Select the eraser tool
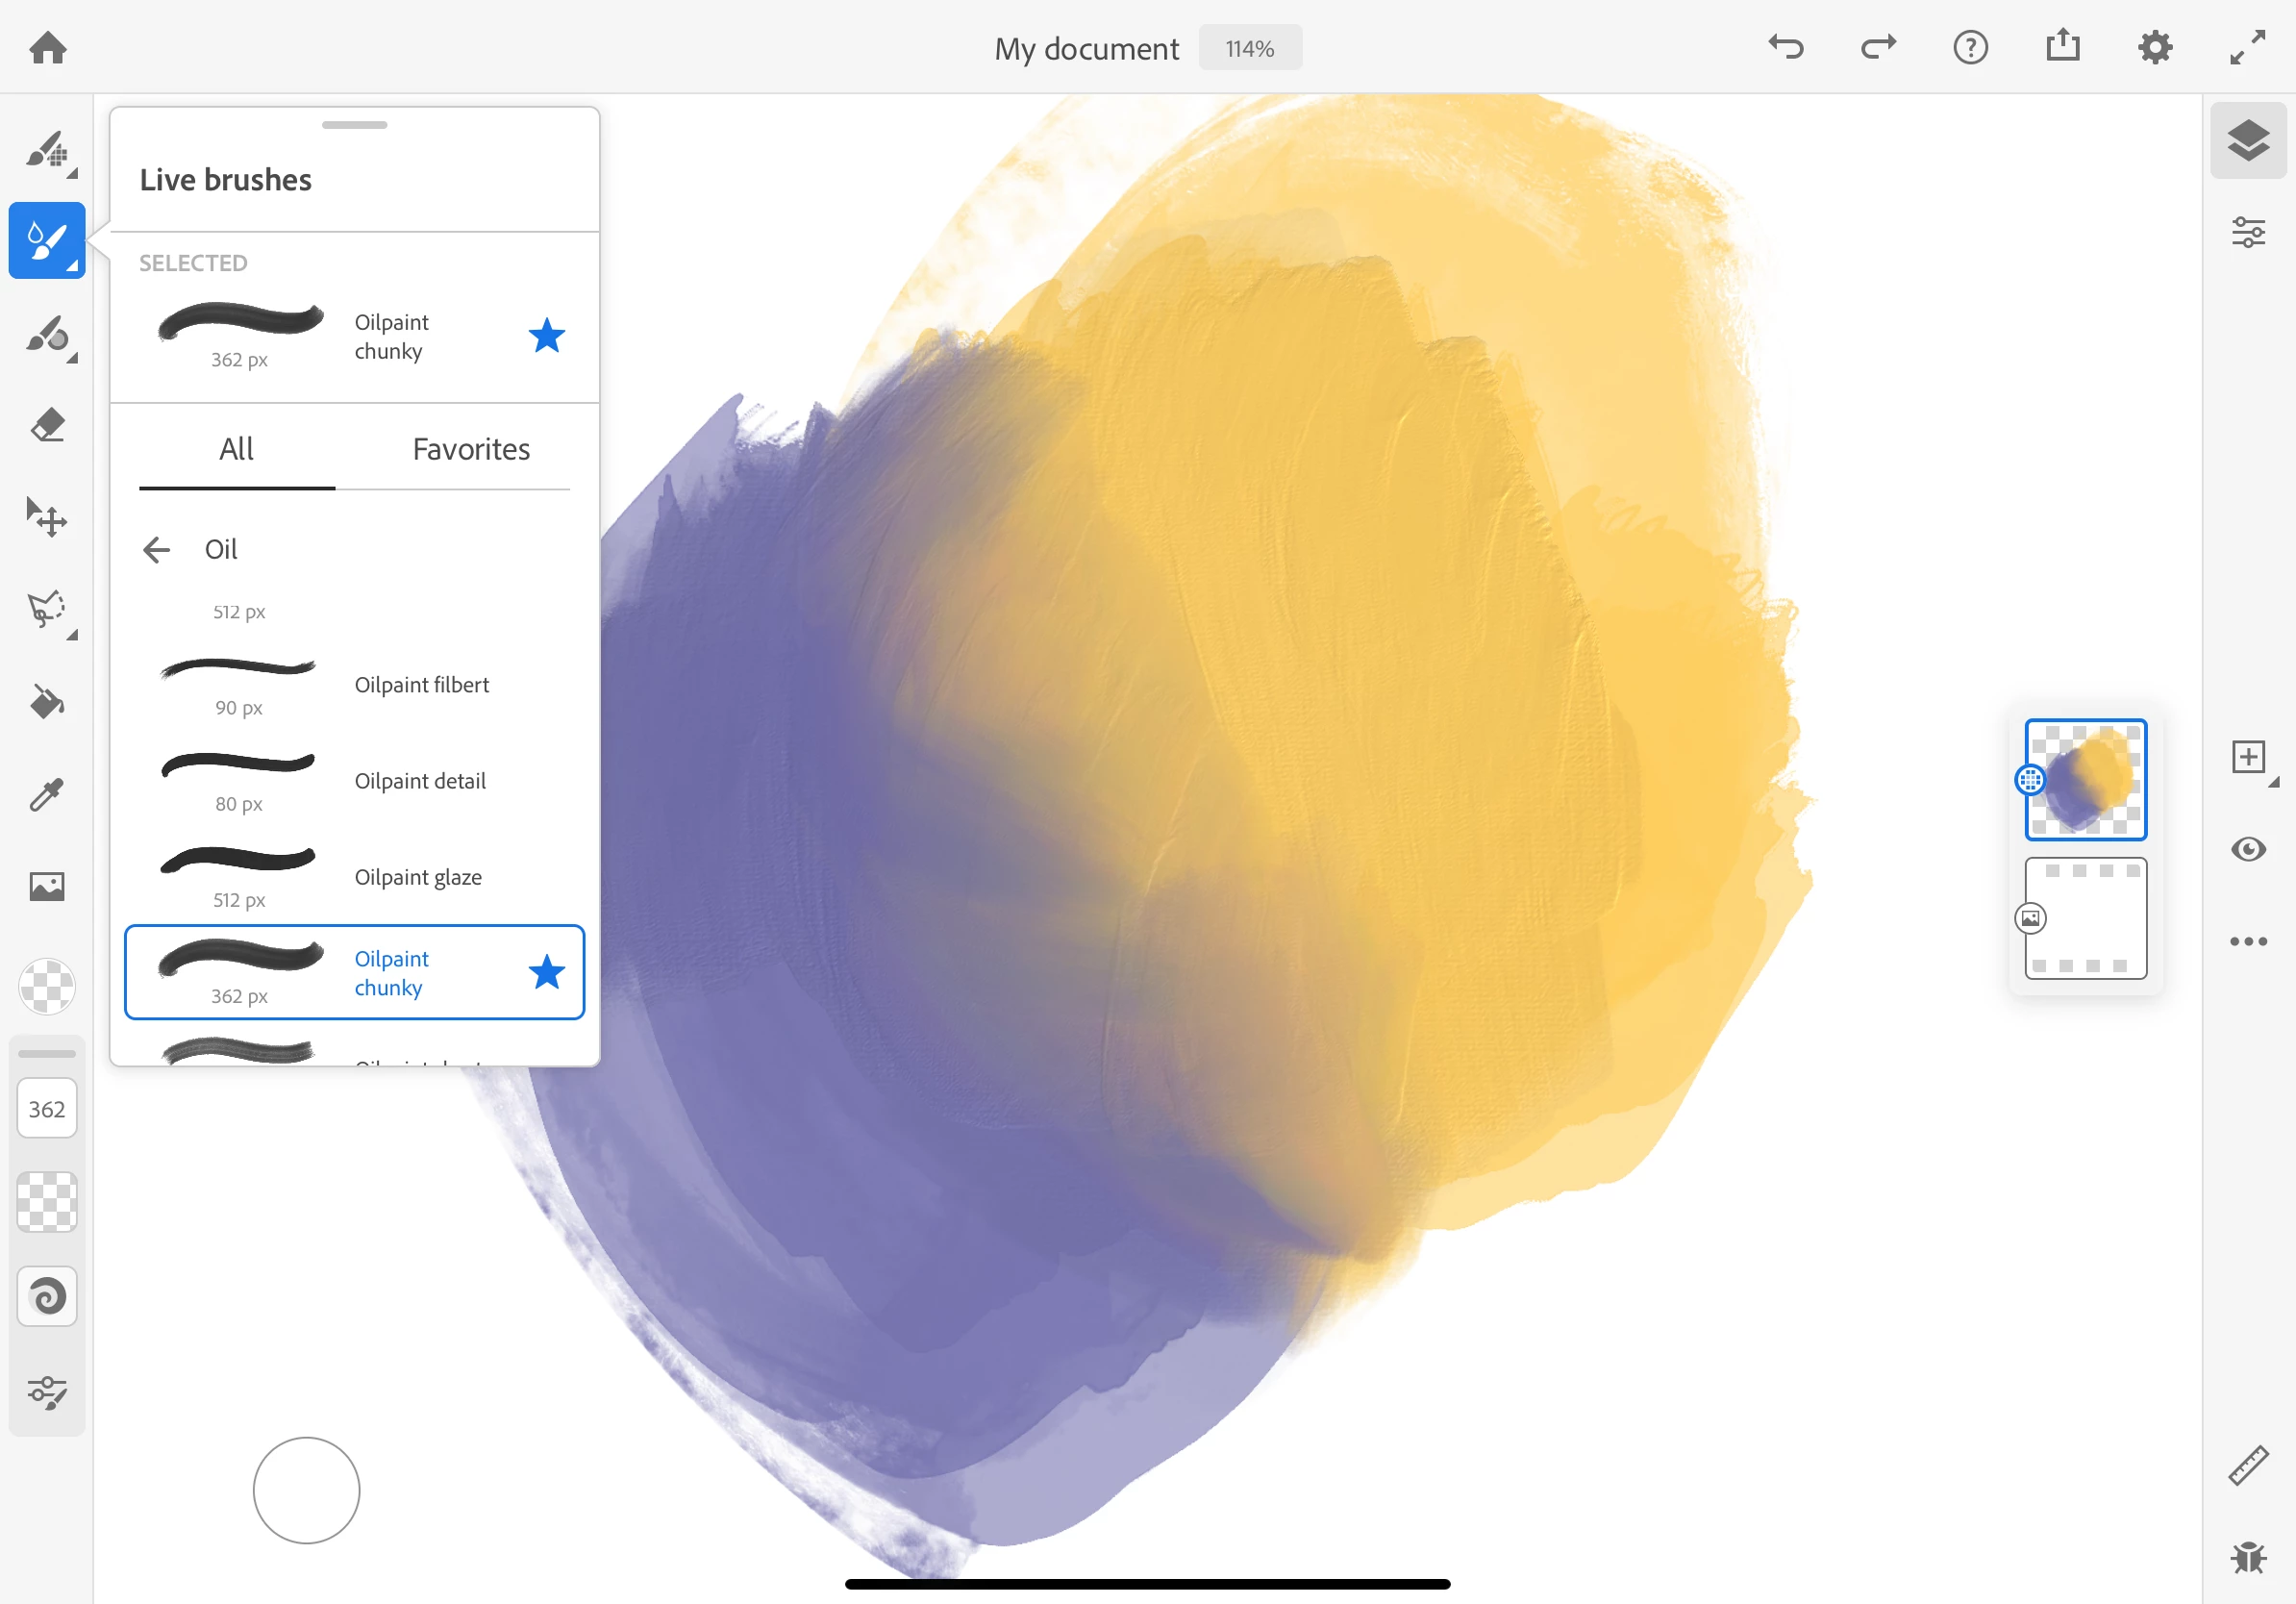2296x1604 pixels. point(47,426)
